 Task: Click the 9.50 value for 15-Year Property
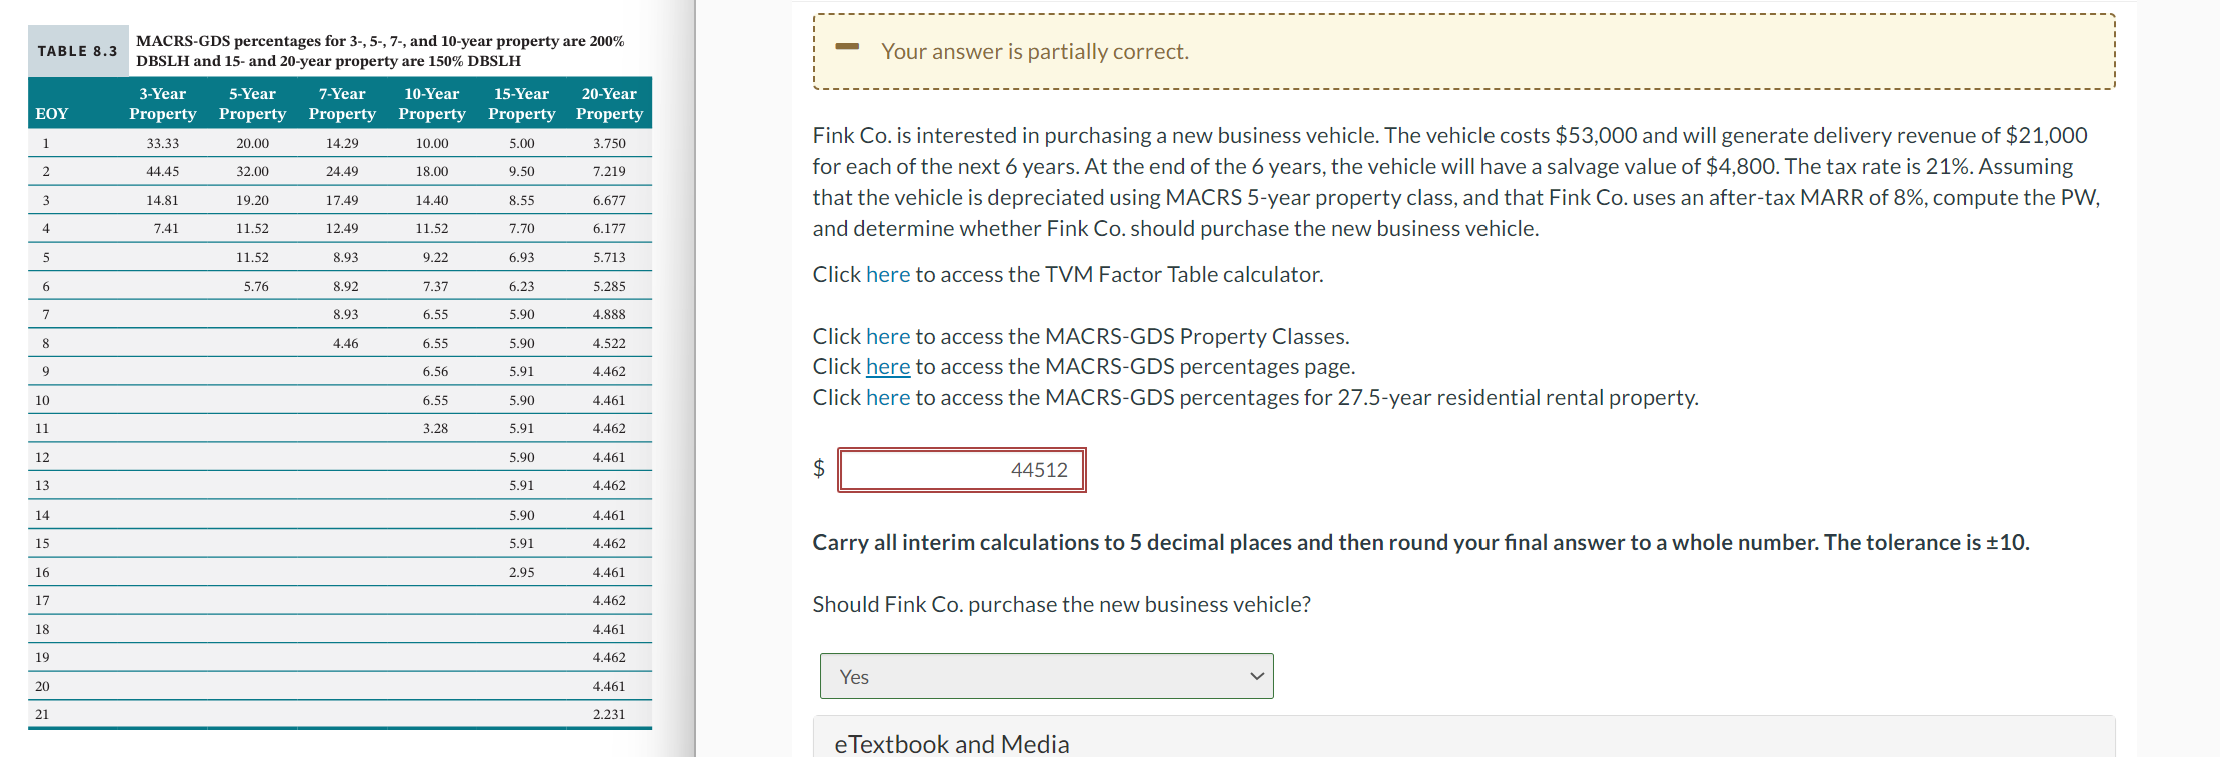coord(521,171)
